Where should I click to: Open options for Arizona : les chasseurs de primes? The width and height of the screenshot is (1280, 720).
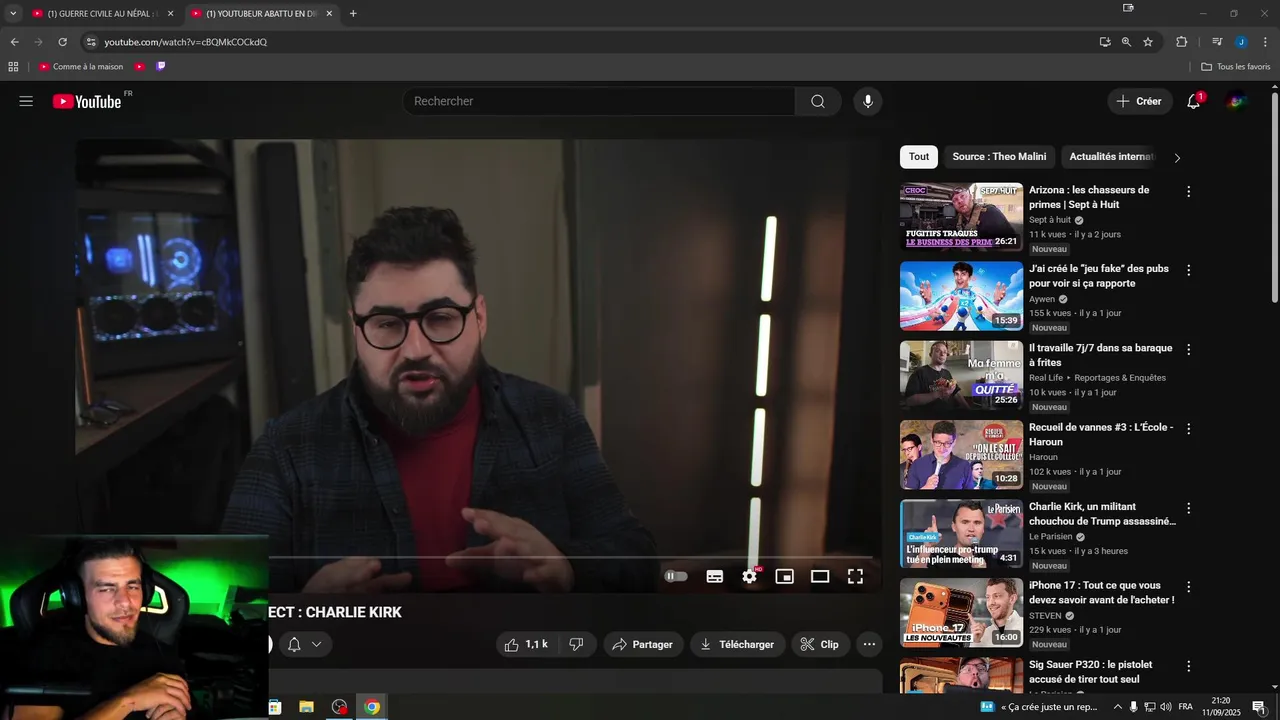tap(1189, 191)
